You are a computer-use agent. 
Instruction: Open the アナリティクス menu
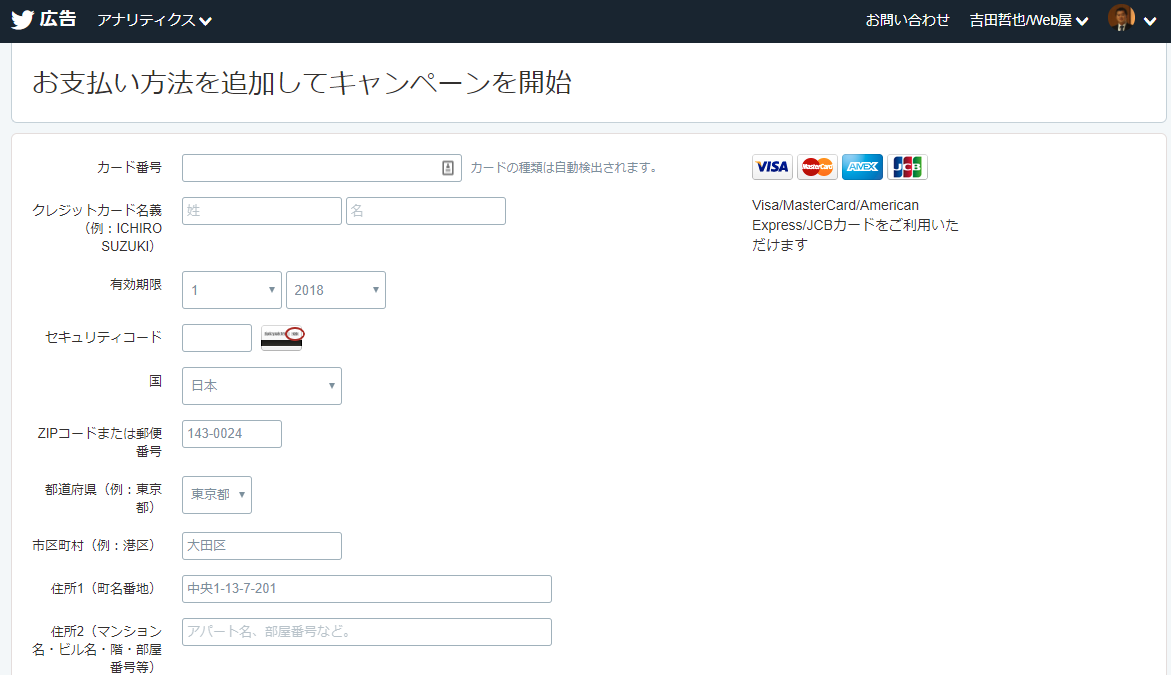click(x=154, y=20)
